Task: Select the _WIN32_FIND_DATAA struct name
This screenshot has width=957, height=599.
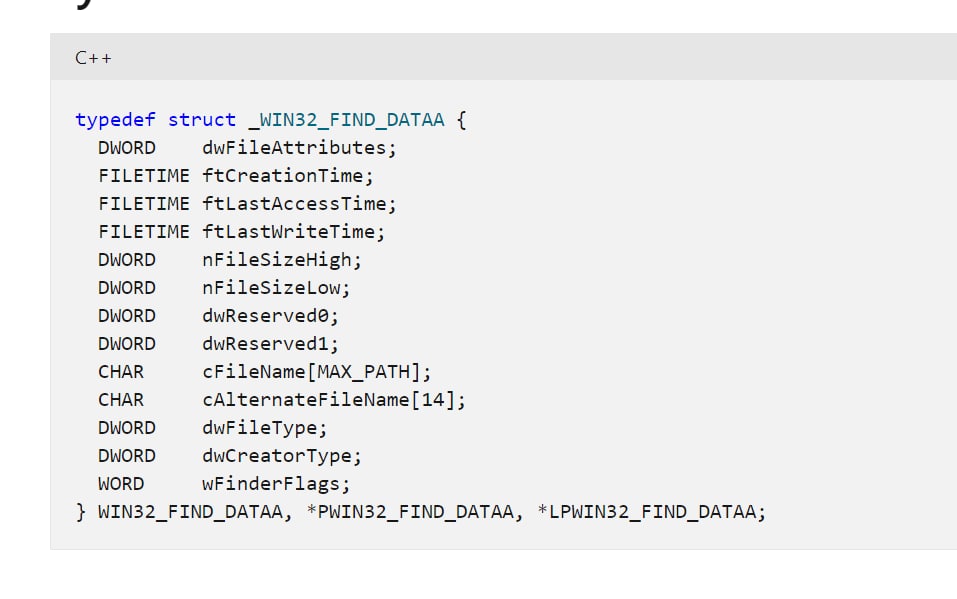Action: click(x=346, y=120)
